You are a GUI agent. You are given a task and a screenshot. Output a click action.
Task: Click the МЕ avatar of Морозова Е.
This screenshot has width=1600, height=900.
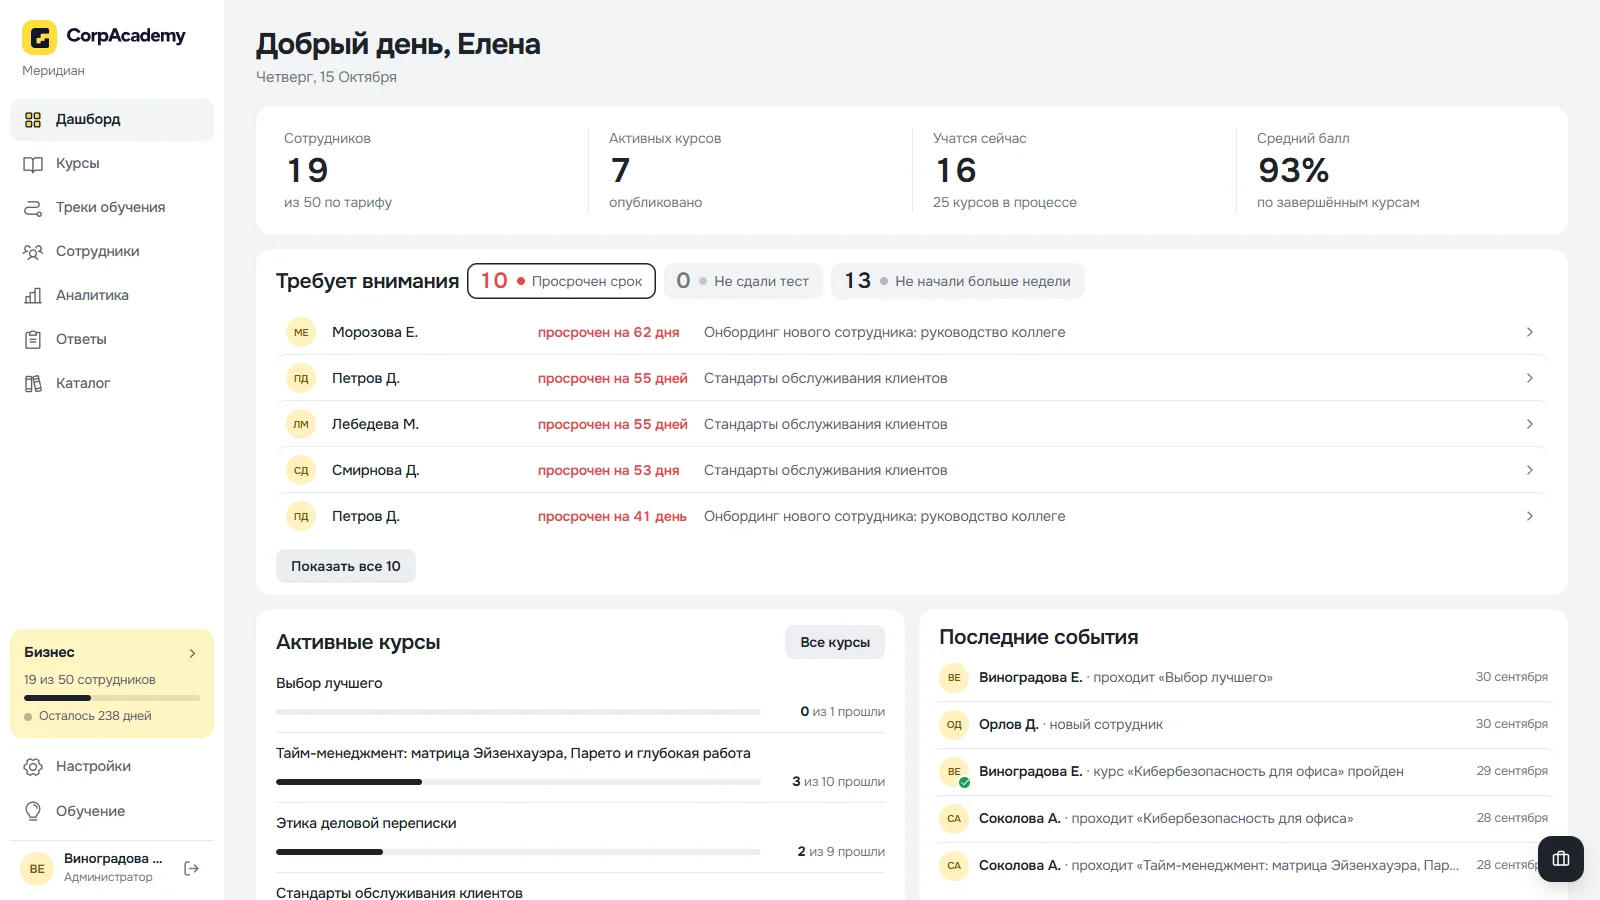(x=301, y=332)
